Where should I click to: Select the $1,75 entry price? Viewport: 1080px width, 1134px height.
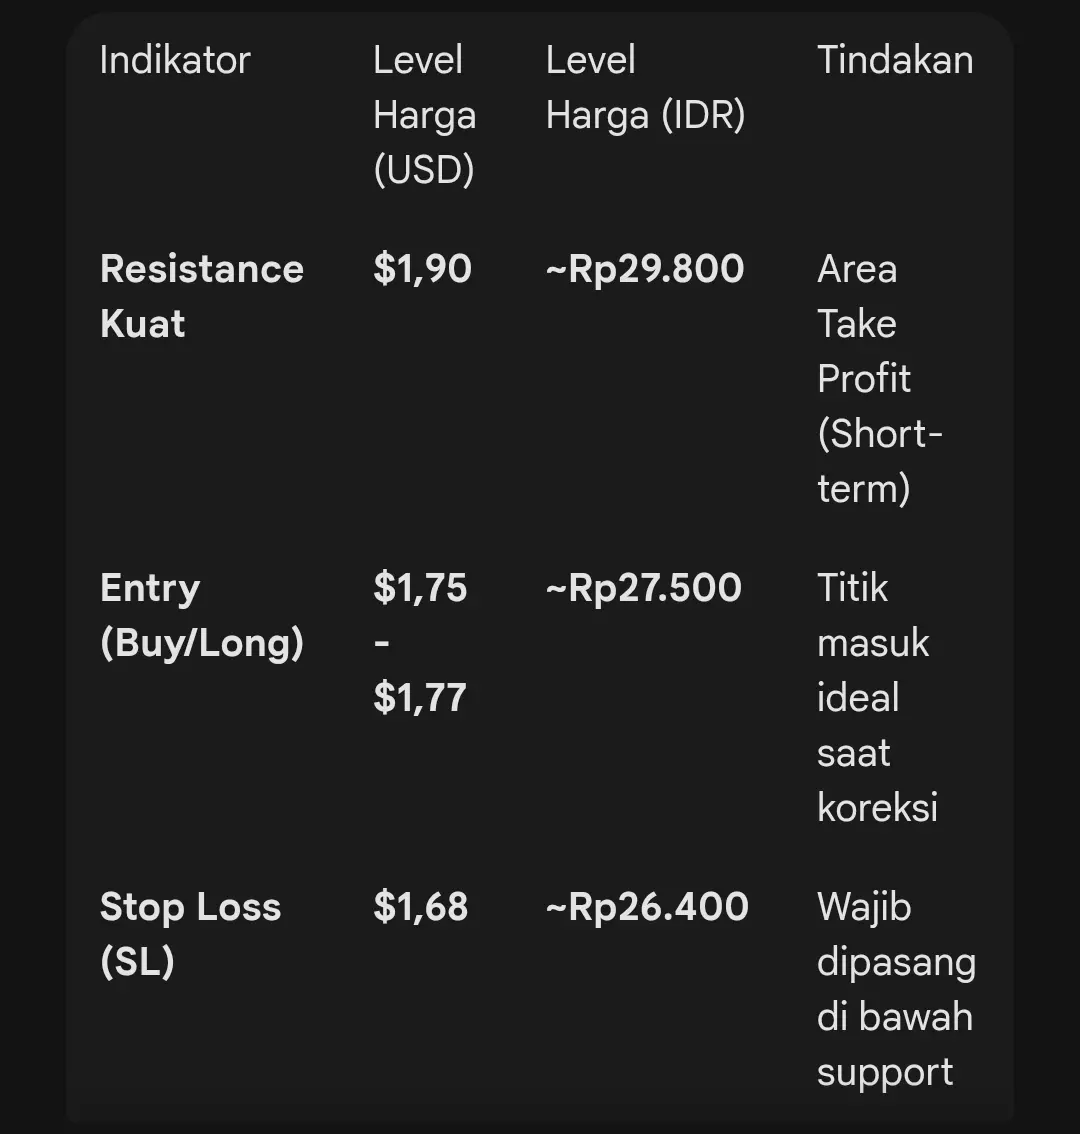[x=420, y=588]
